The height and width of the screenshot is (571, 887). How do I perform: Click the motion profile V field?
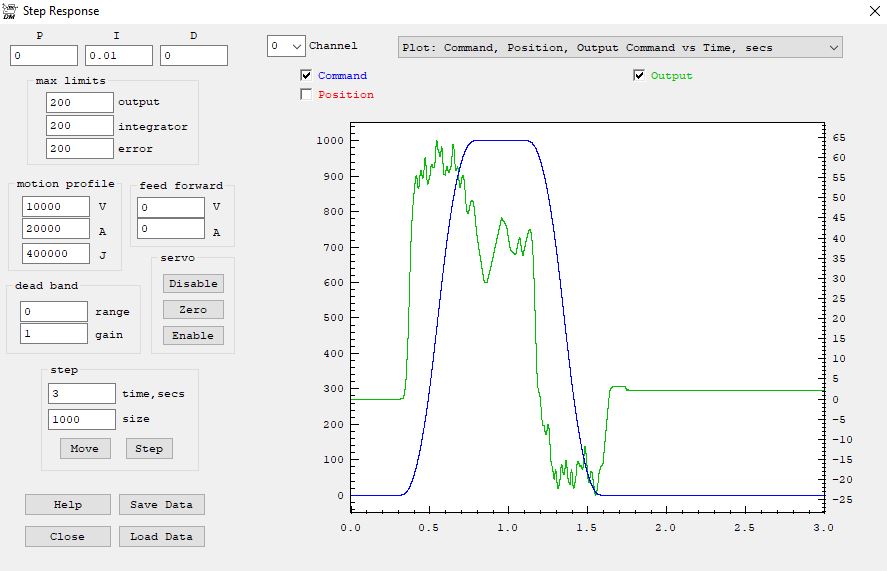[56, 207]
